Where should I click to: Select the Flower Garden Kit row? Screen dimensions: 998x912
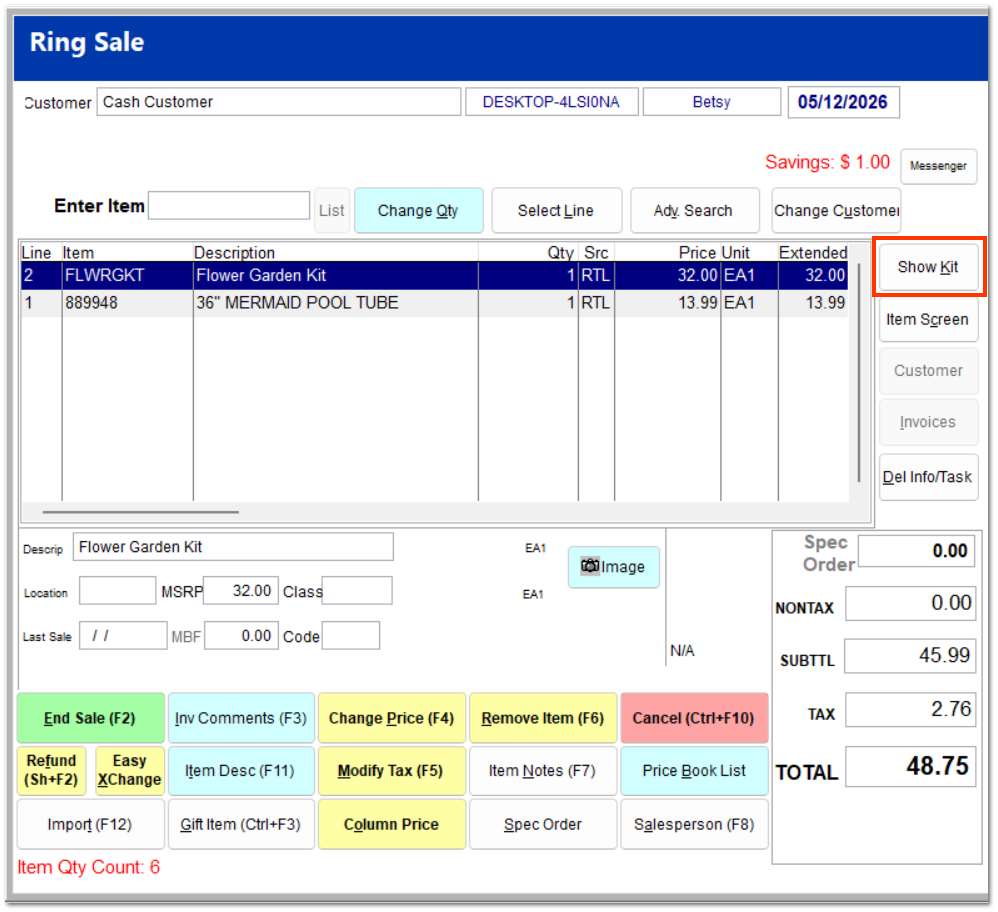click(x=435, y=276)
